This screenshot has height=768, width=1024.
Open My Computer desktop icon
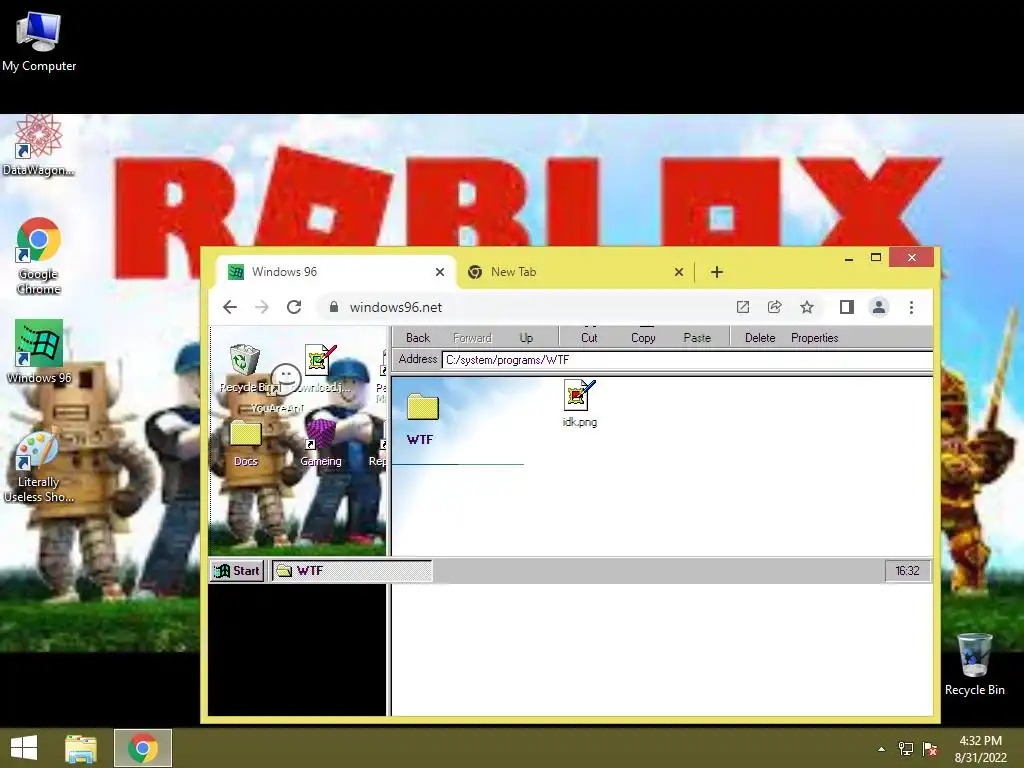[39, 42]
